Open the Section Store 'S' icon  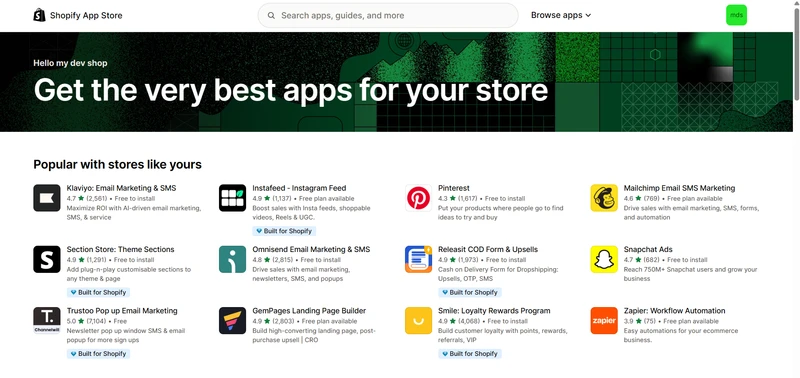[47, 259]
